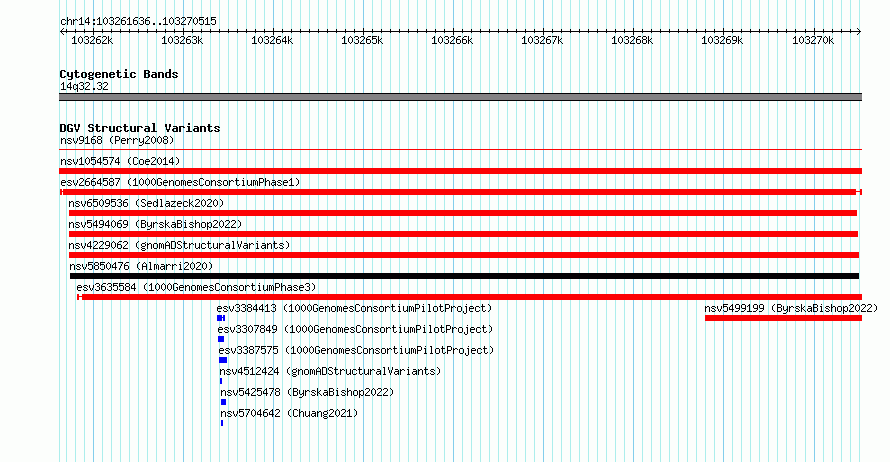
Task: Click nsv5425478 (ByrskaBishop2022) label
Action: coord(307,392)
